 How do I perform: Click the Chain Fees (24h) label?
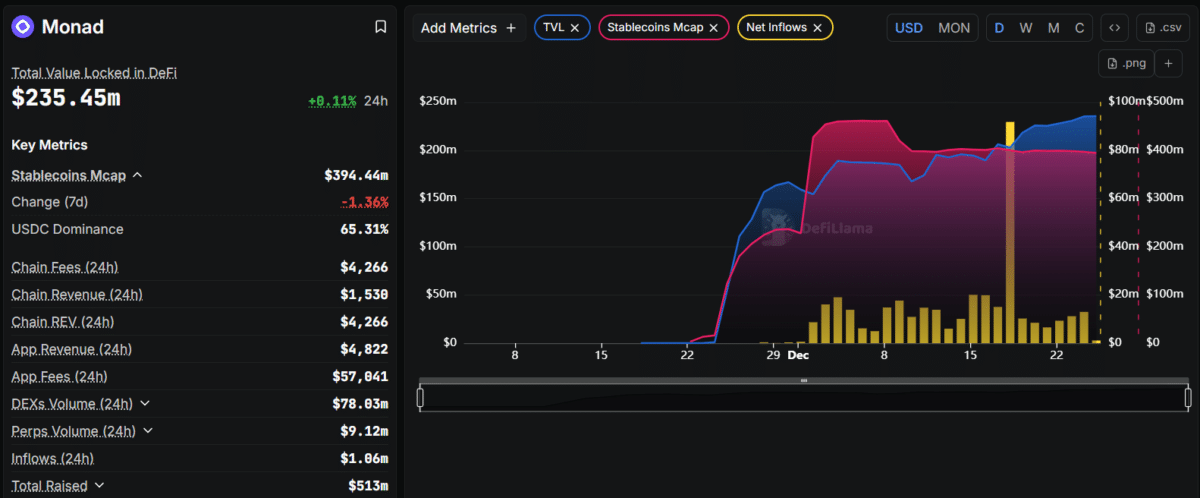pyautogui.click(x=66, y=267)
